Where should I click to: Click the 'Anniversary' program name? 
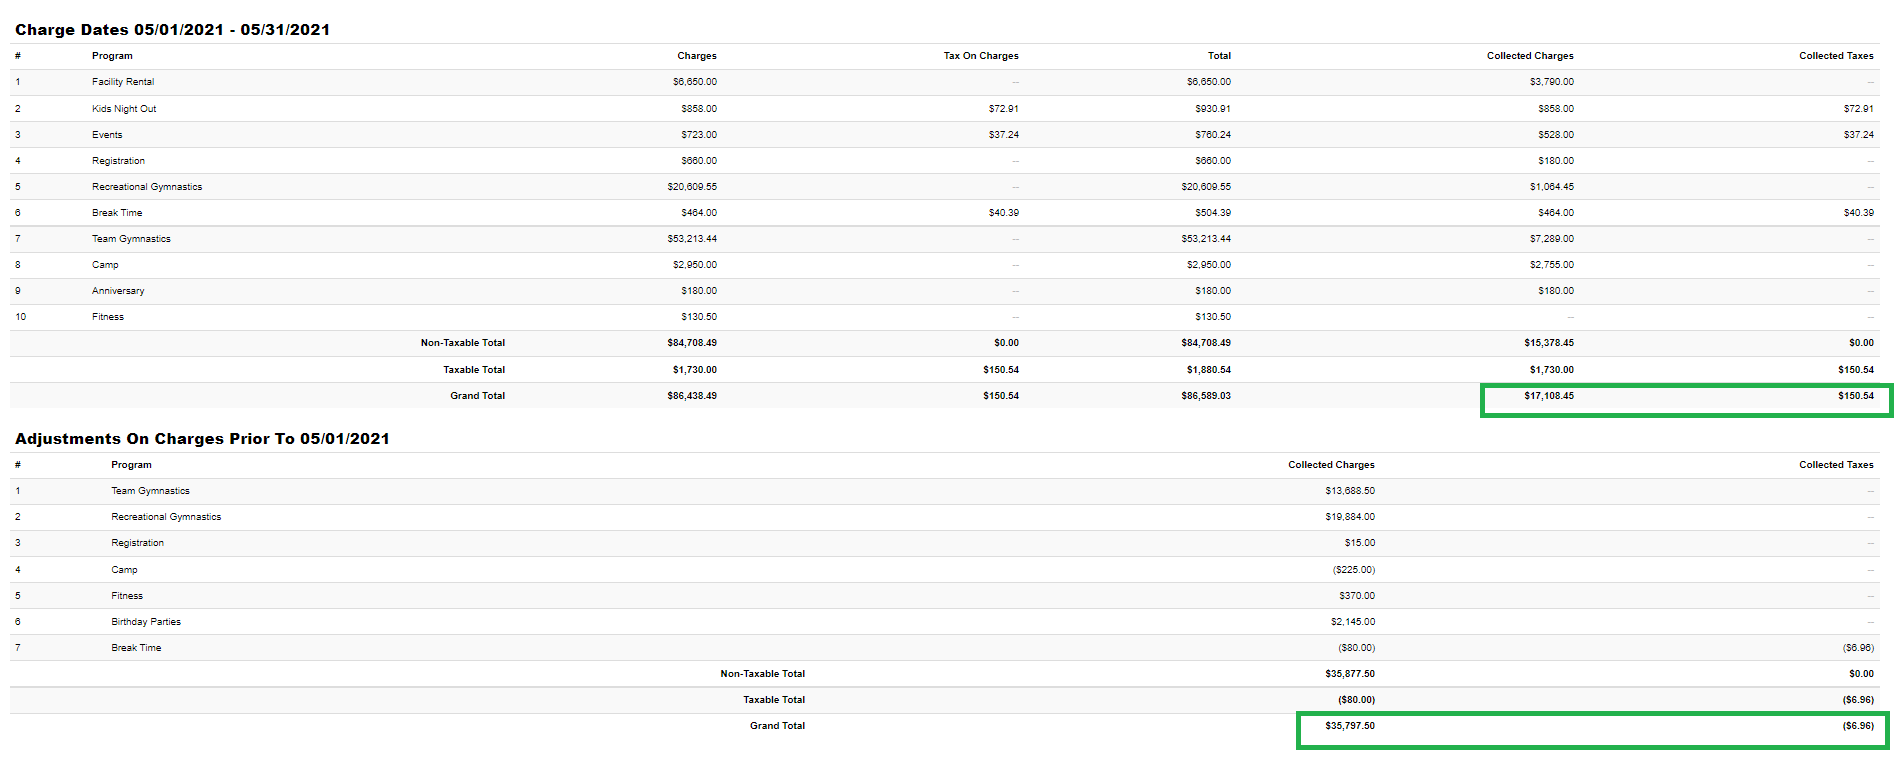118,291
